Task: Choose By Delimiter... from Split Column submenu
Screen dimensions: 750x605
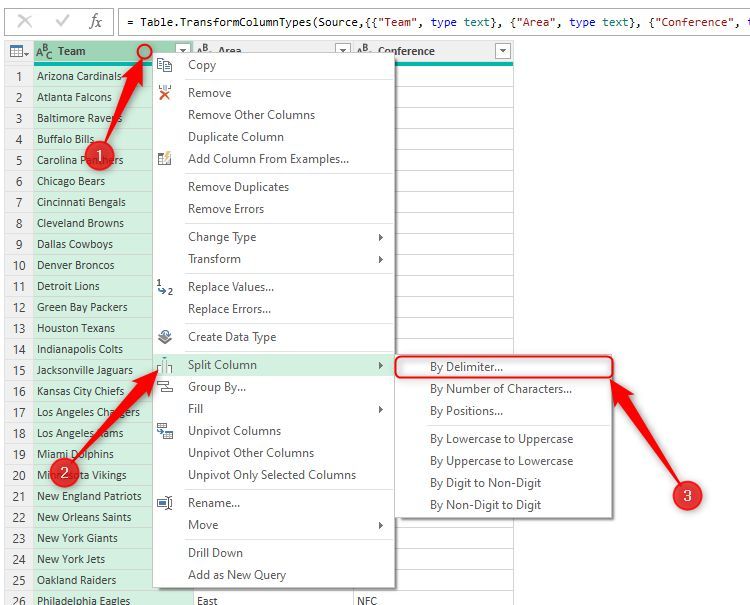Action: 466,367
